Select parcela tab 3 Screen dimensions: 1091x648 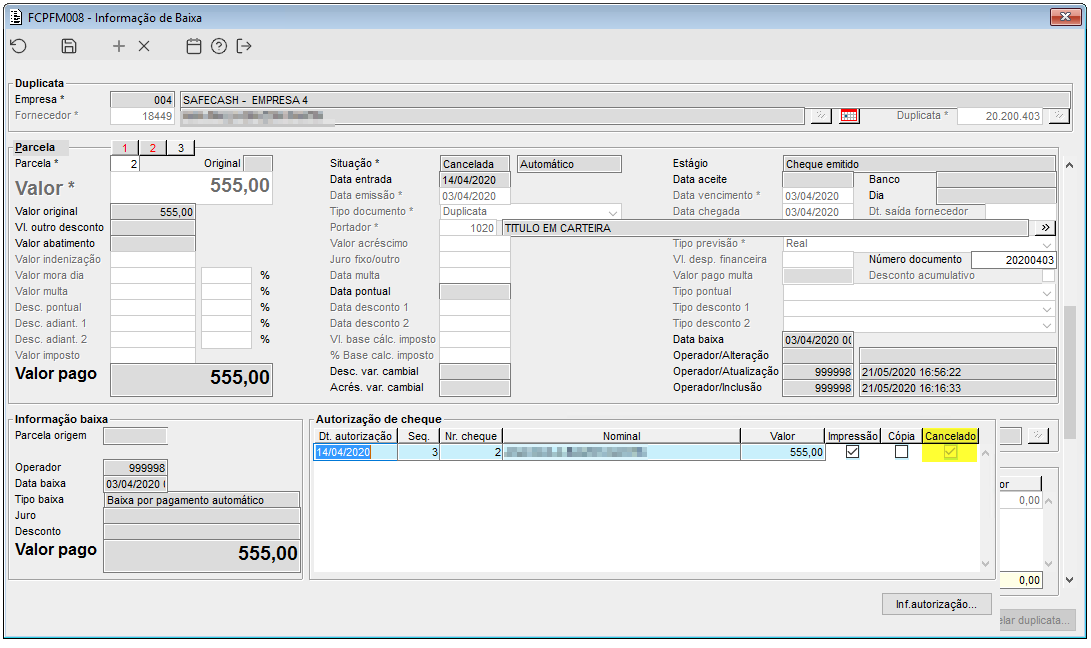(181, 148)
